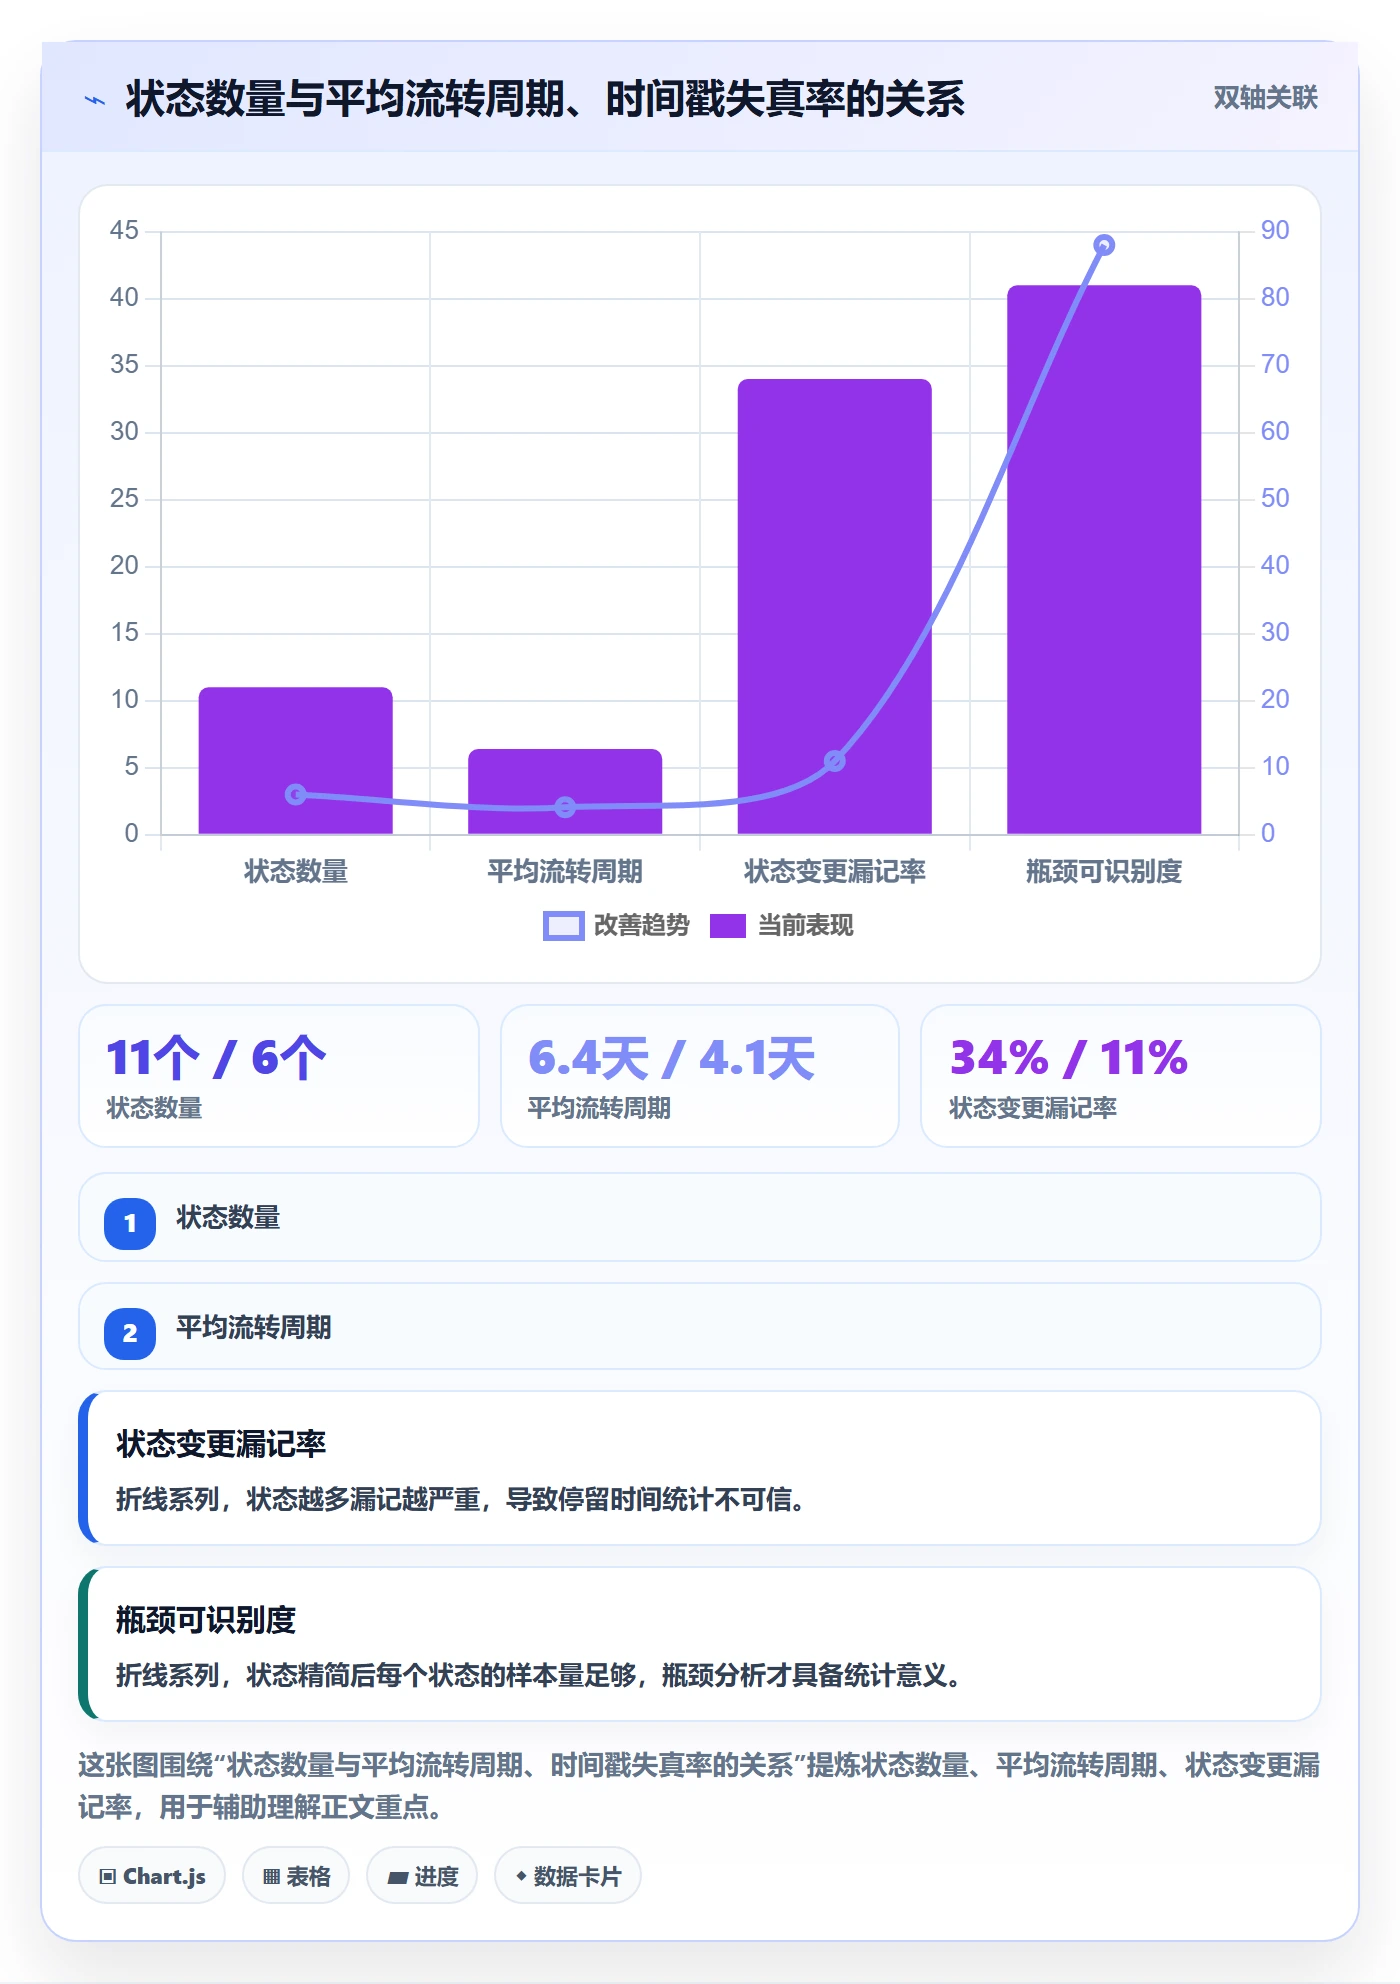Click the 瓶颈可识别度 x-axis label

pos(1104,872)
